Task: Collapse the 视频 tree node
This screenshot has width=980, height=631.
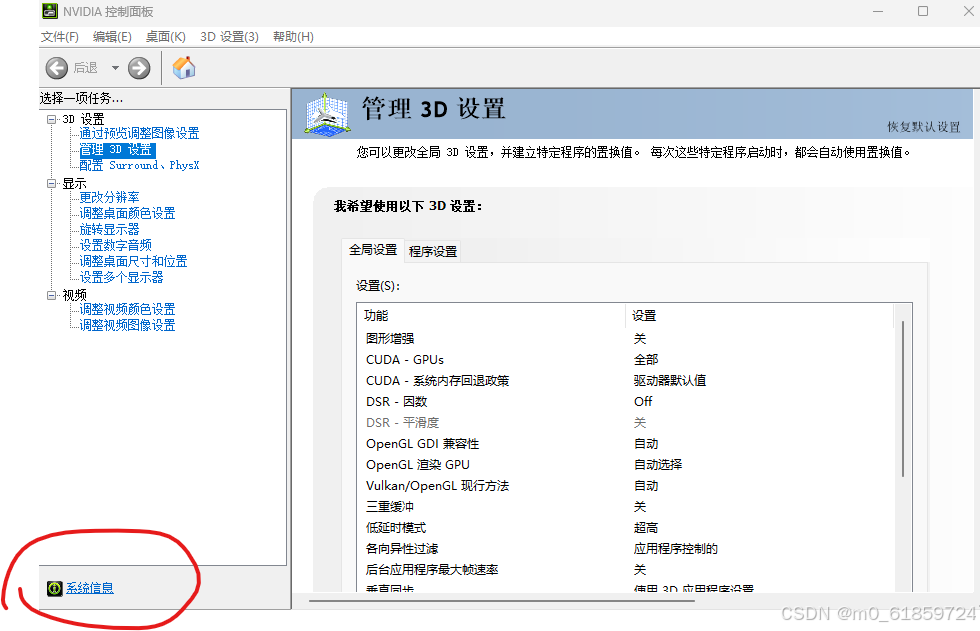Action: [51, 295]
